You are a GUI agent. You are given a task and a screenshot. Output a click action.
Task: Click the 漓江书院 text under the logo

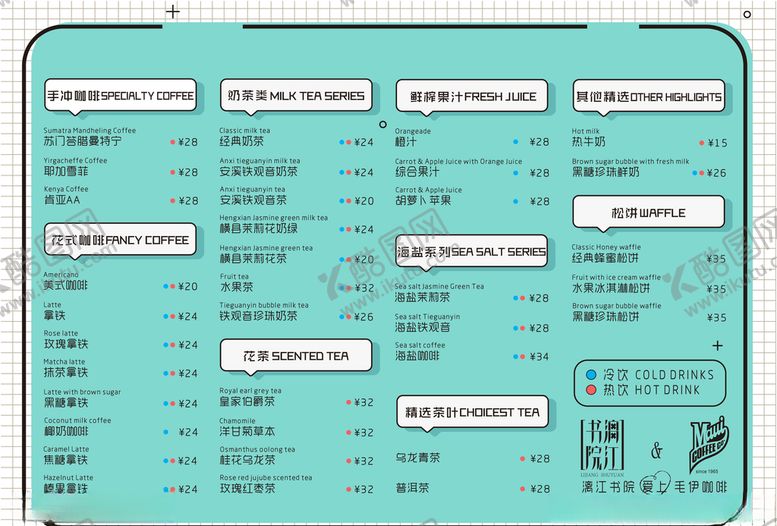(x=608, y=487)
